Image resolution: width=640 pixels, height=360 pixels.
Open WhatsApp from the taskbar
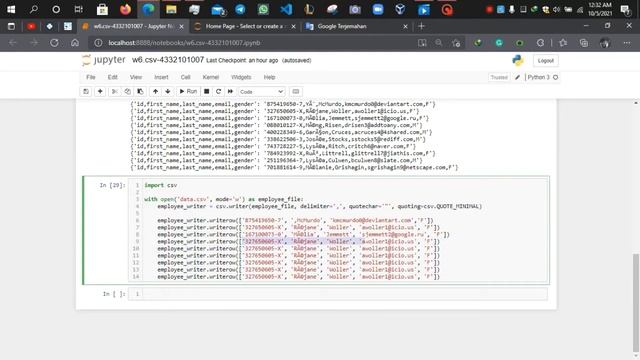click(x=263, y=9)
